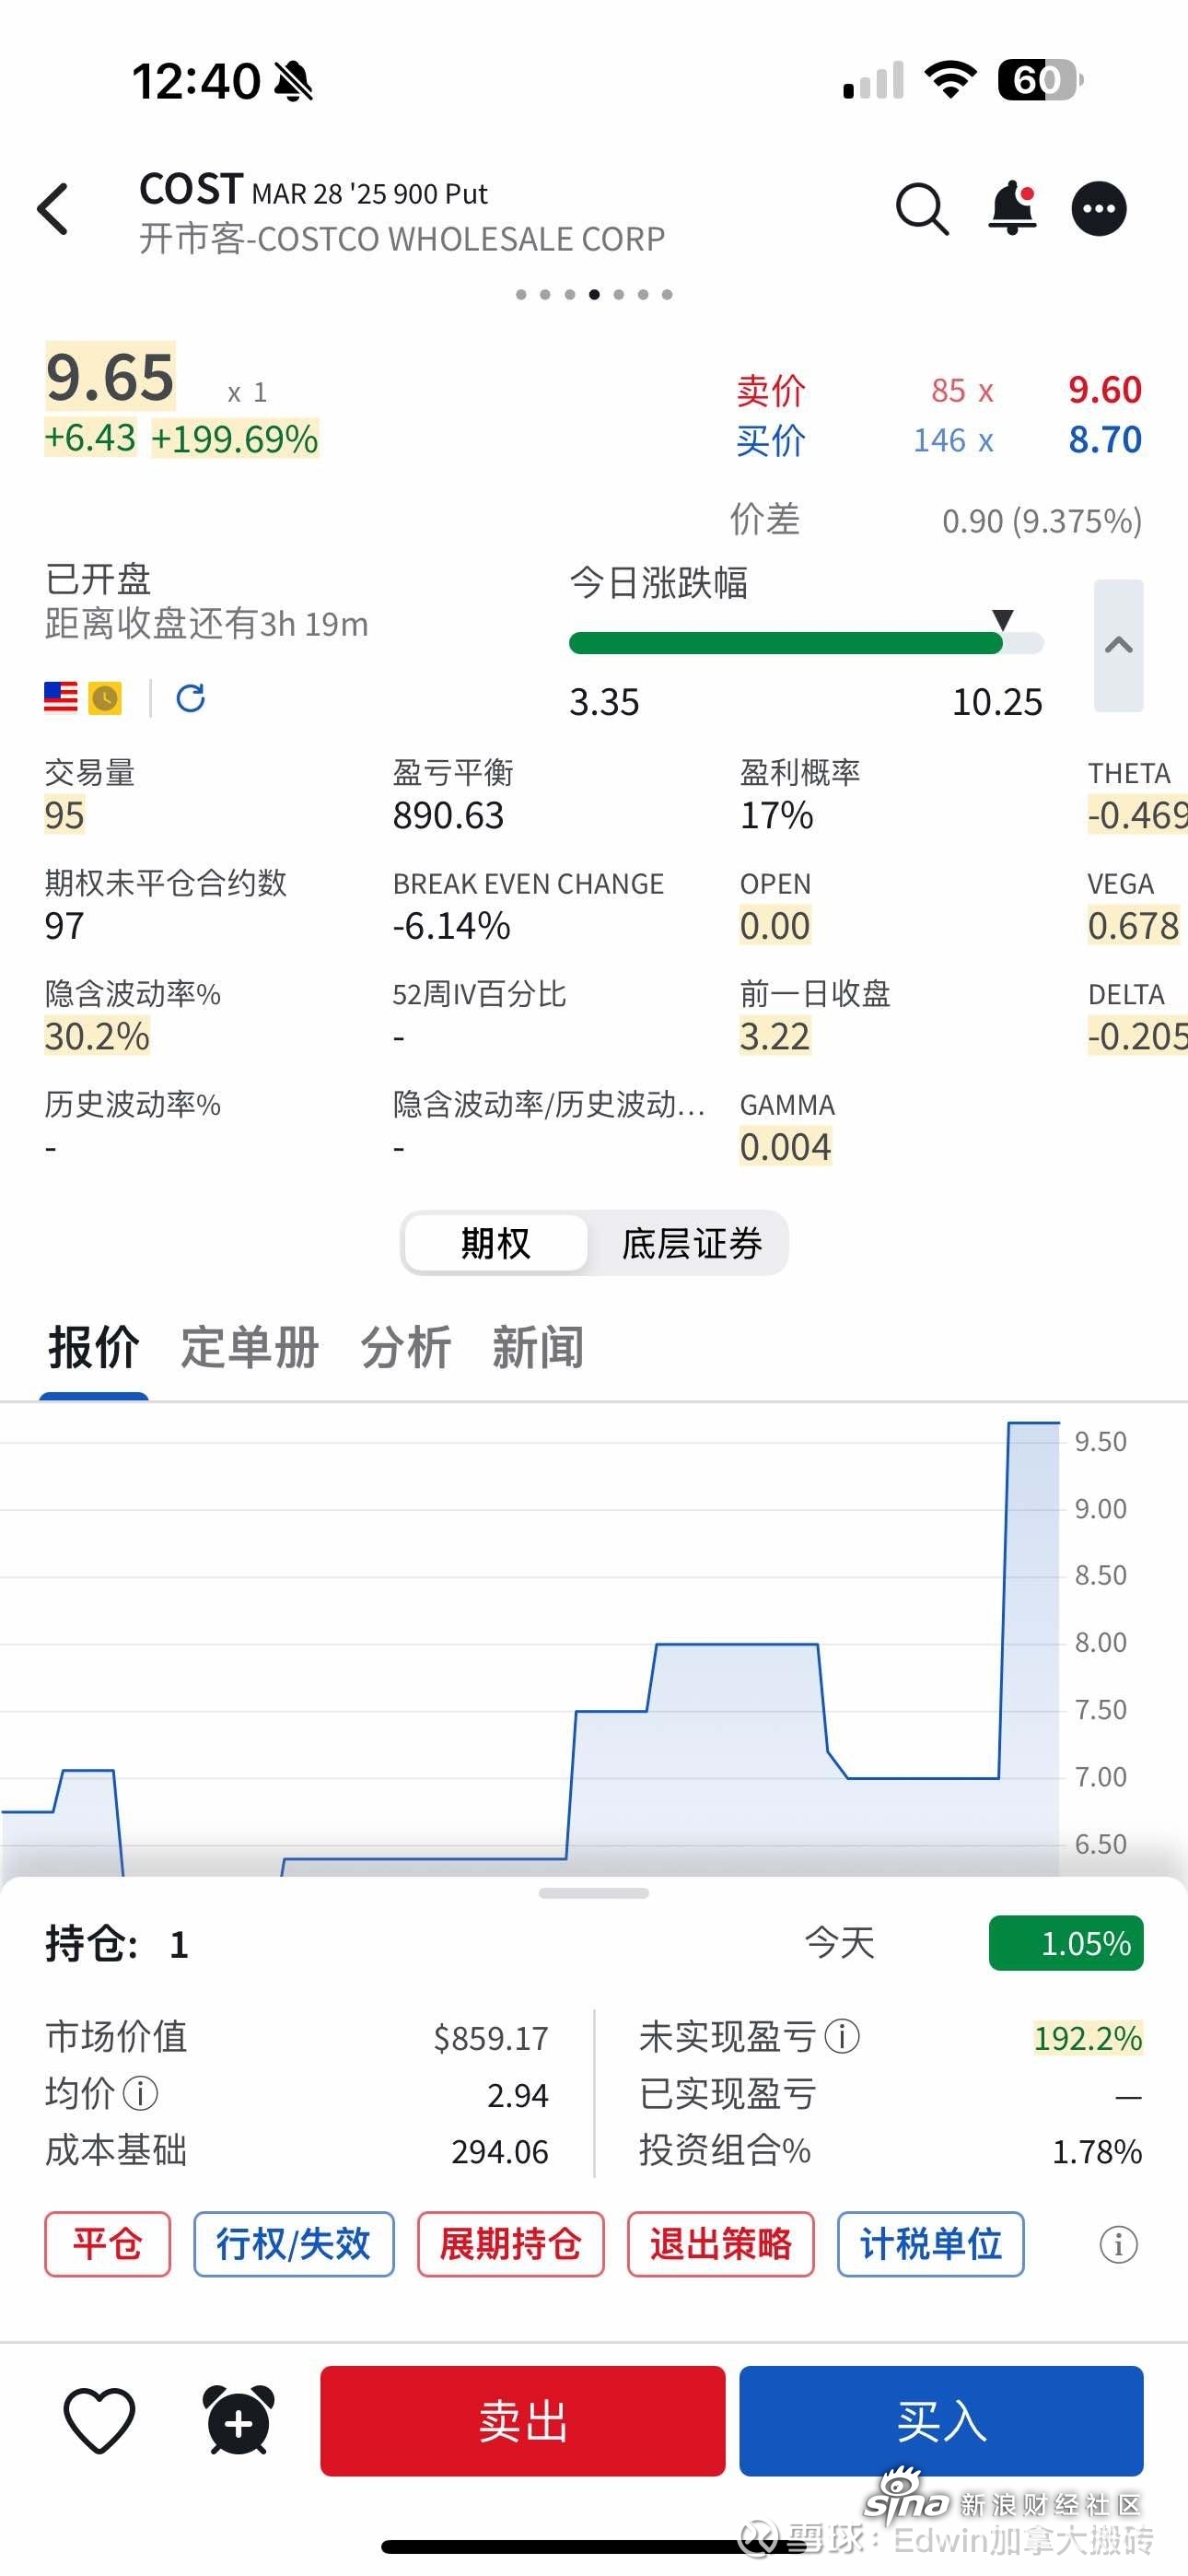1188x2576 pixels.
Task: Tap info icon next to 均价
Action: pyautogui.click(x=140, y=2093)
